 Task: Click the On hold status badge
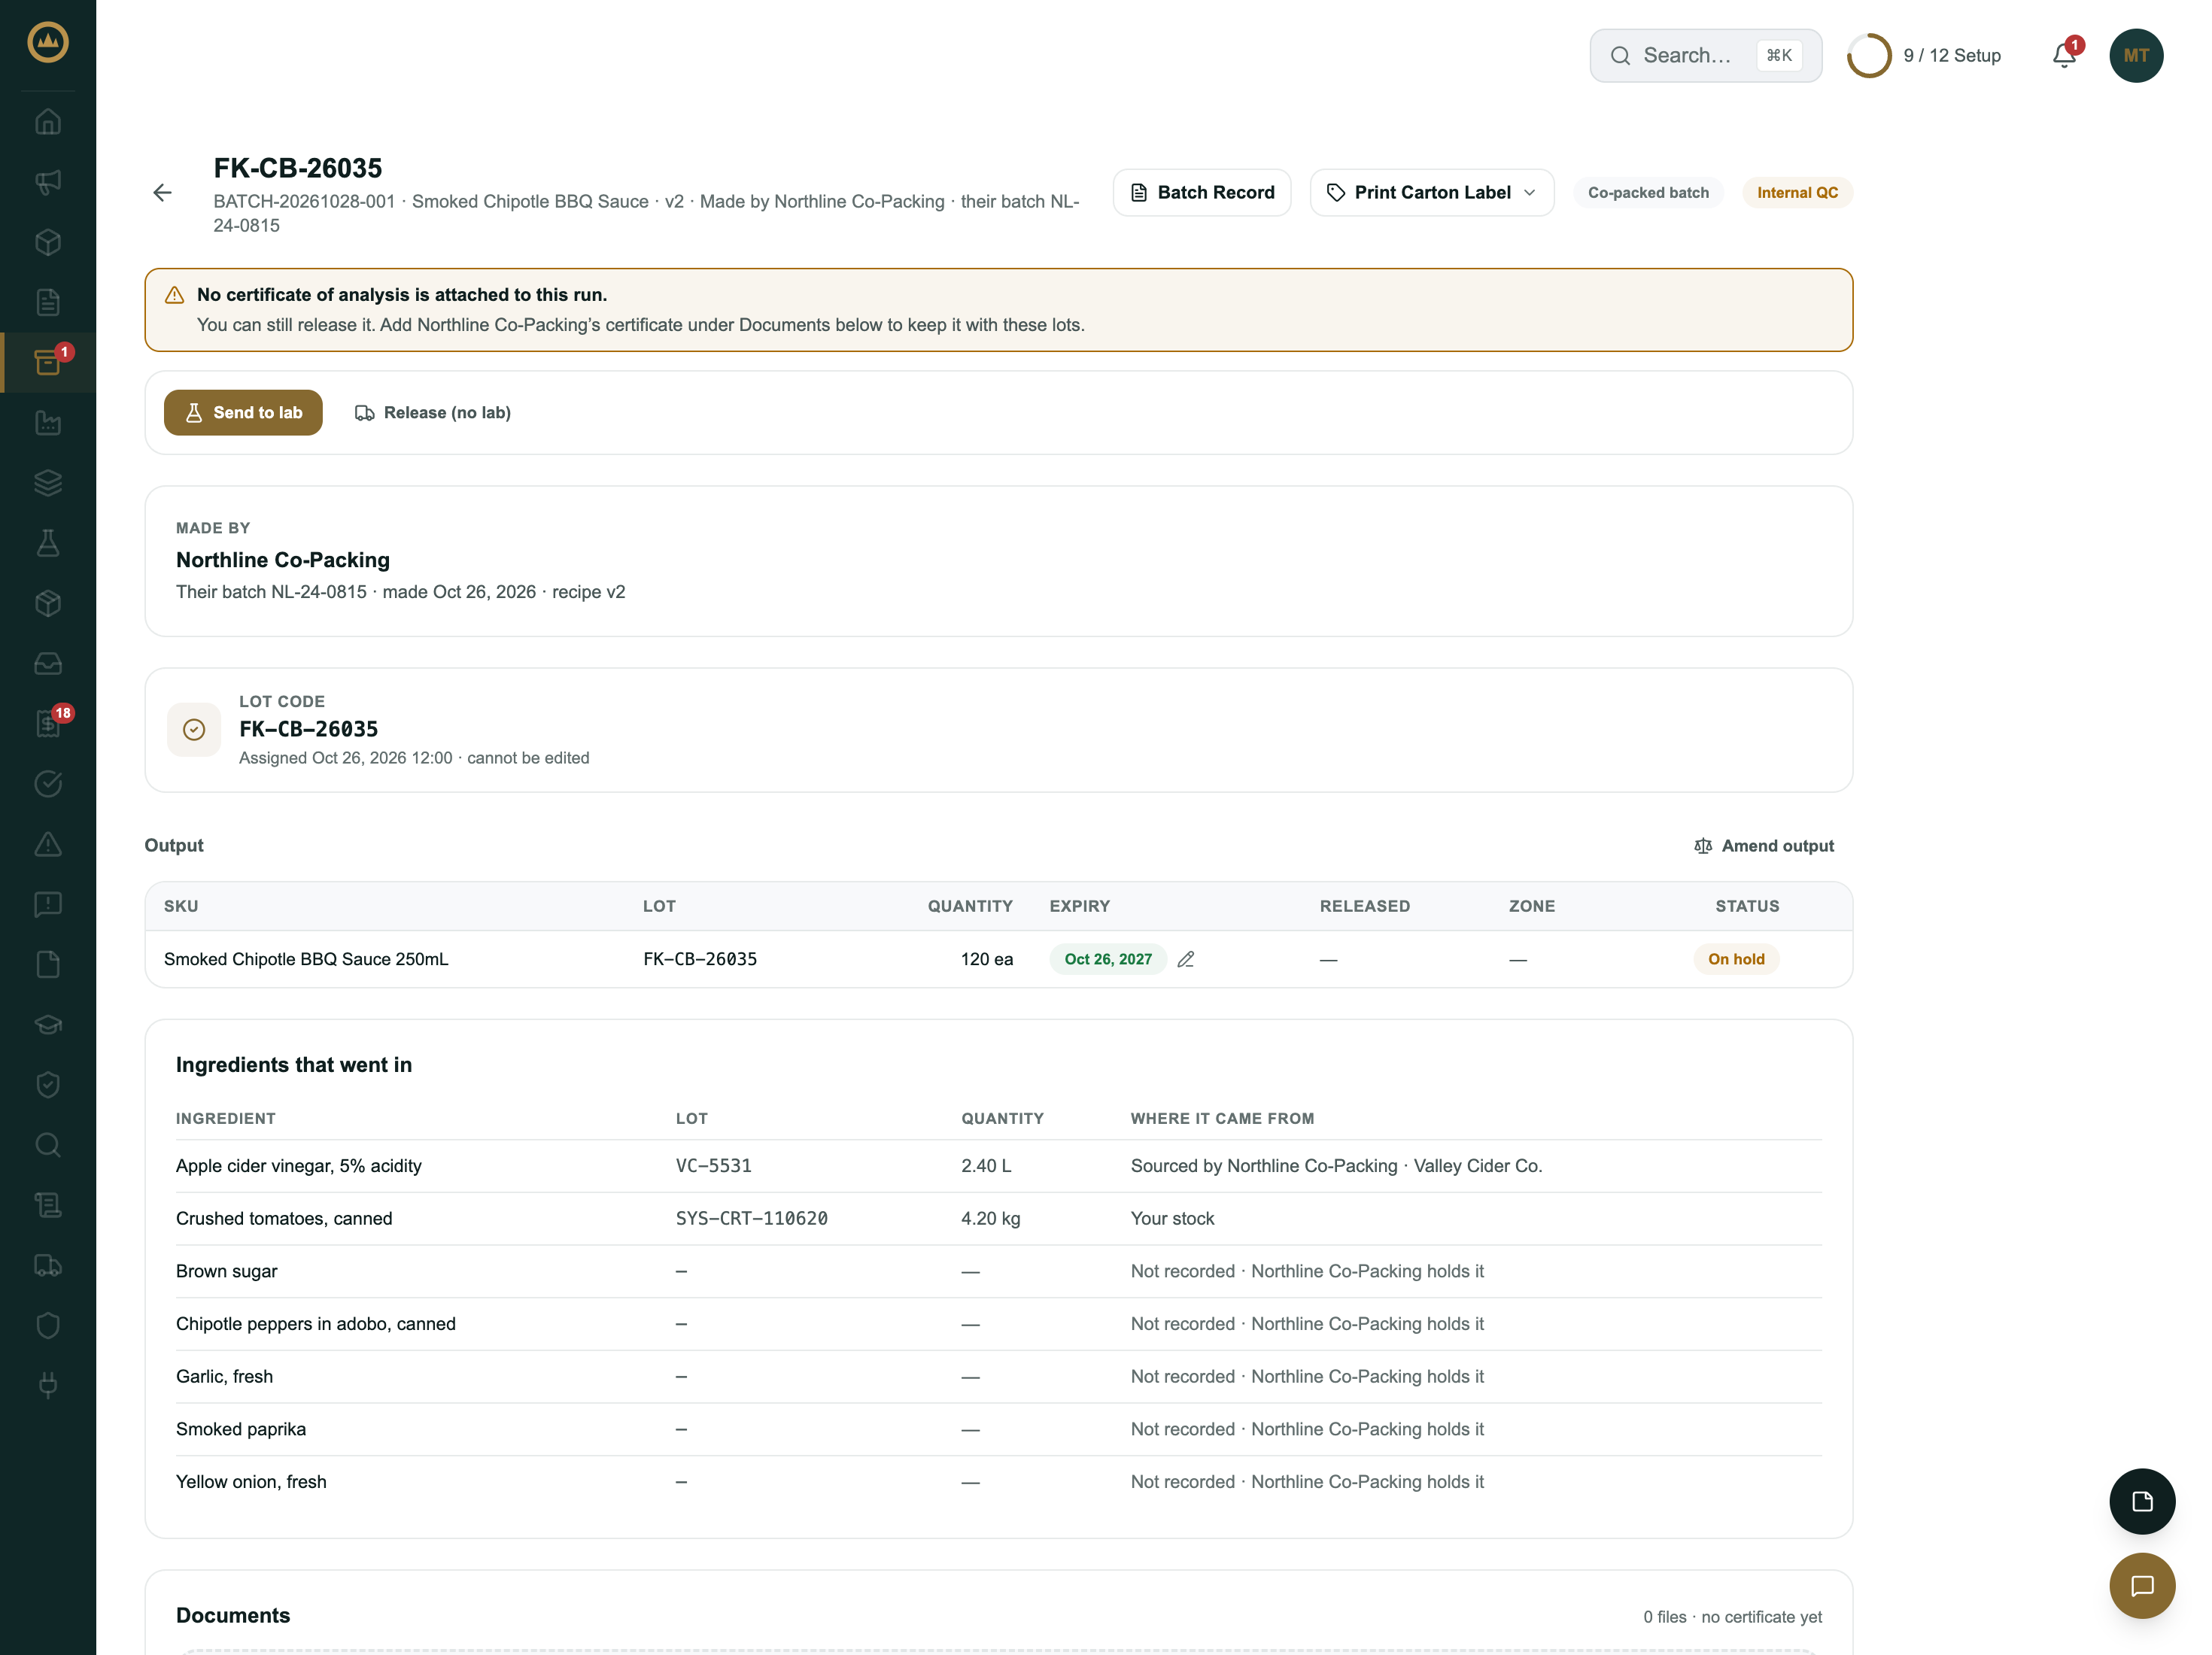(x=1736, y=959)
